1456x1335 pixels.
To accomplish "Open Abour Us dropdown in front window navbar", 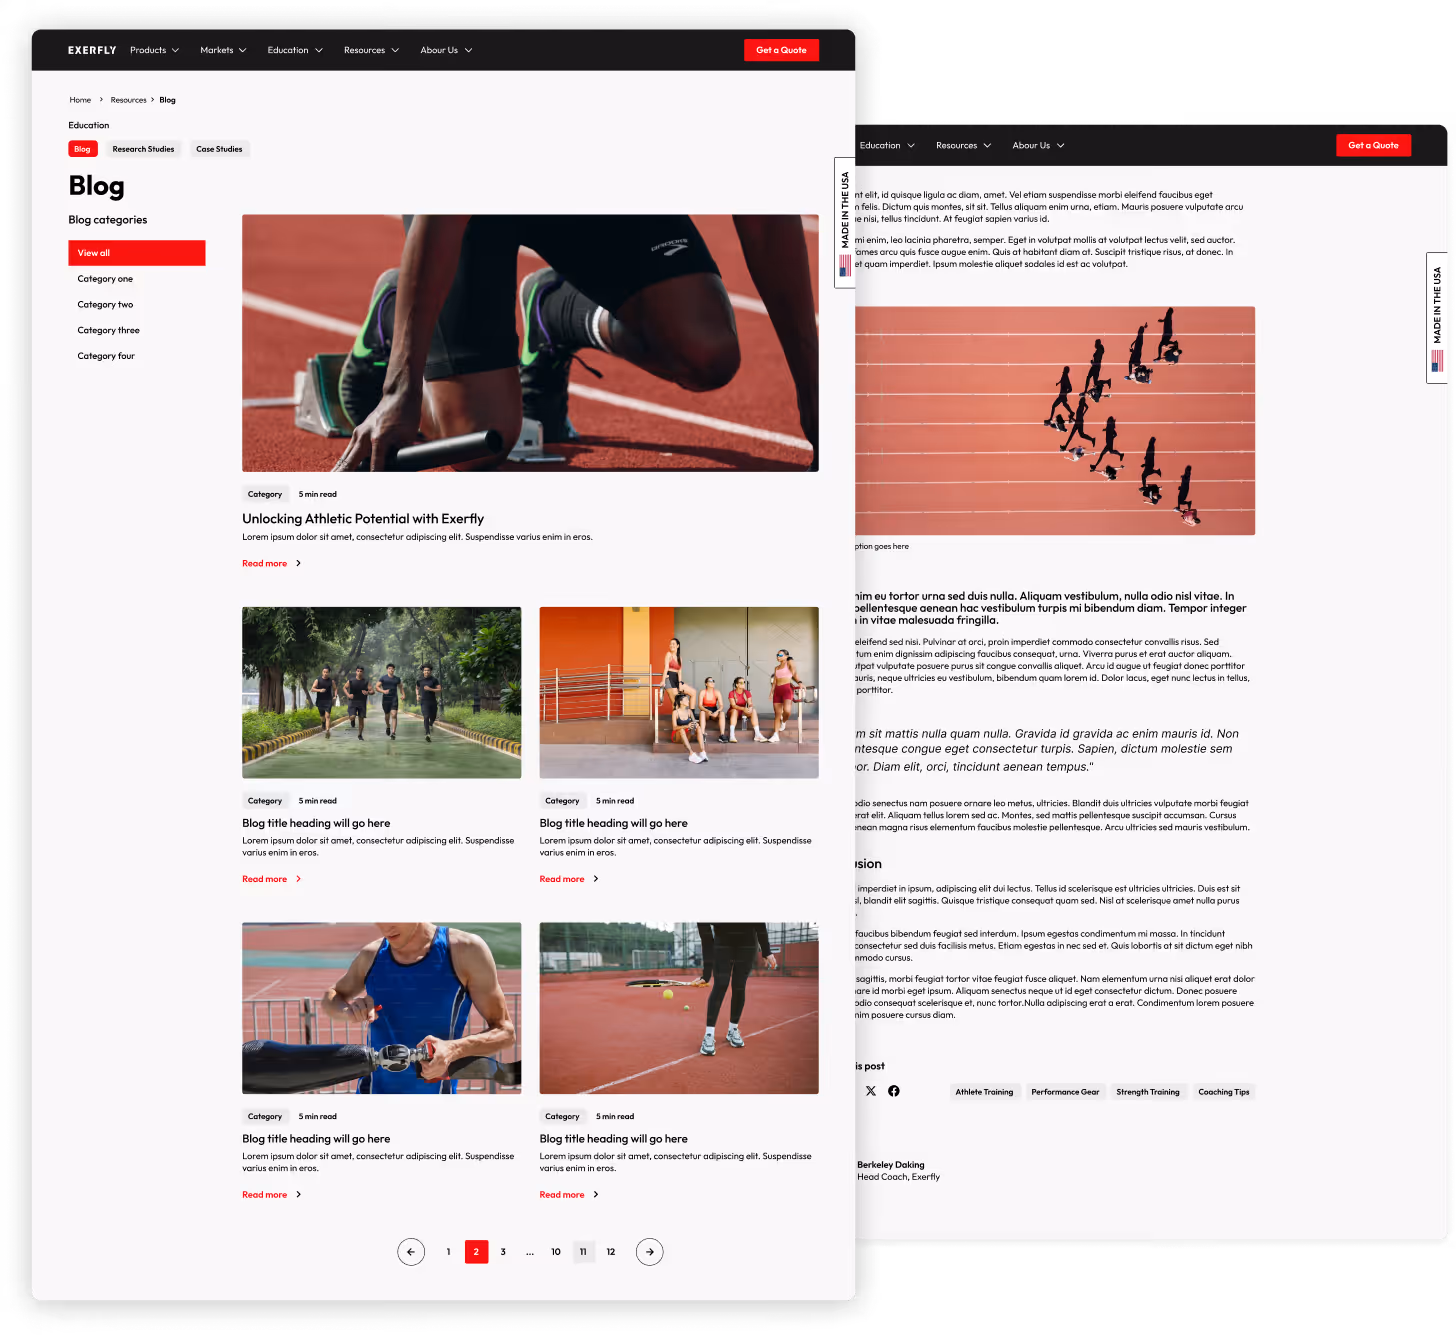I will [446, 50].
